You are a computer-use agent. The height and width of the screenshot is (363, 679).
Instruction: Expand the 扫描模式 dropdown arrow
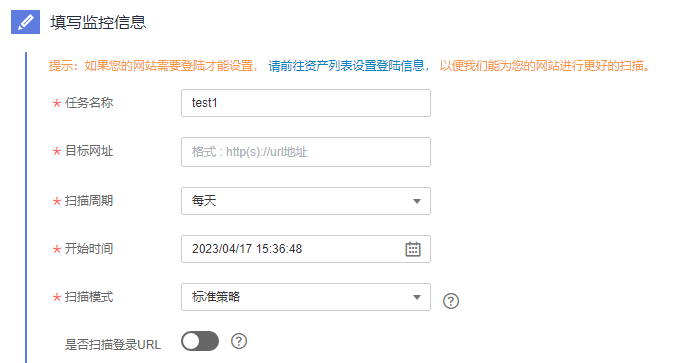pyautogui.click(x=417, y=297)
